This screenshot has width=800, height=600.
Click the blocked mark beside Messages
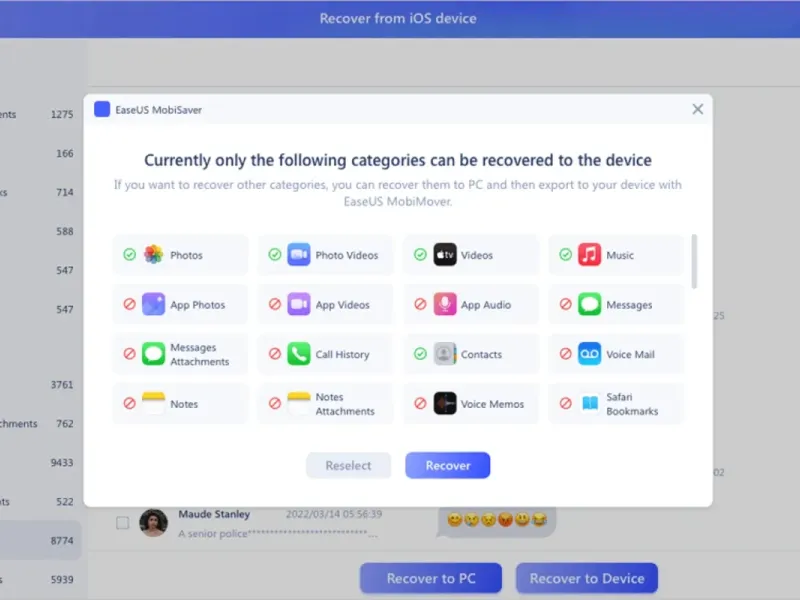pyautogui.click(x=565, y=304)
